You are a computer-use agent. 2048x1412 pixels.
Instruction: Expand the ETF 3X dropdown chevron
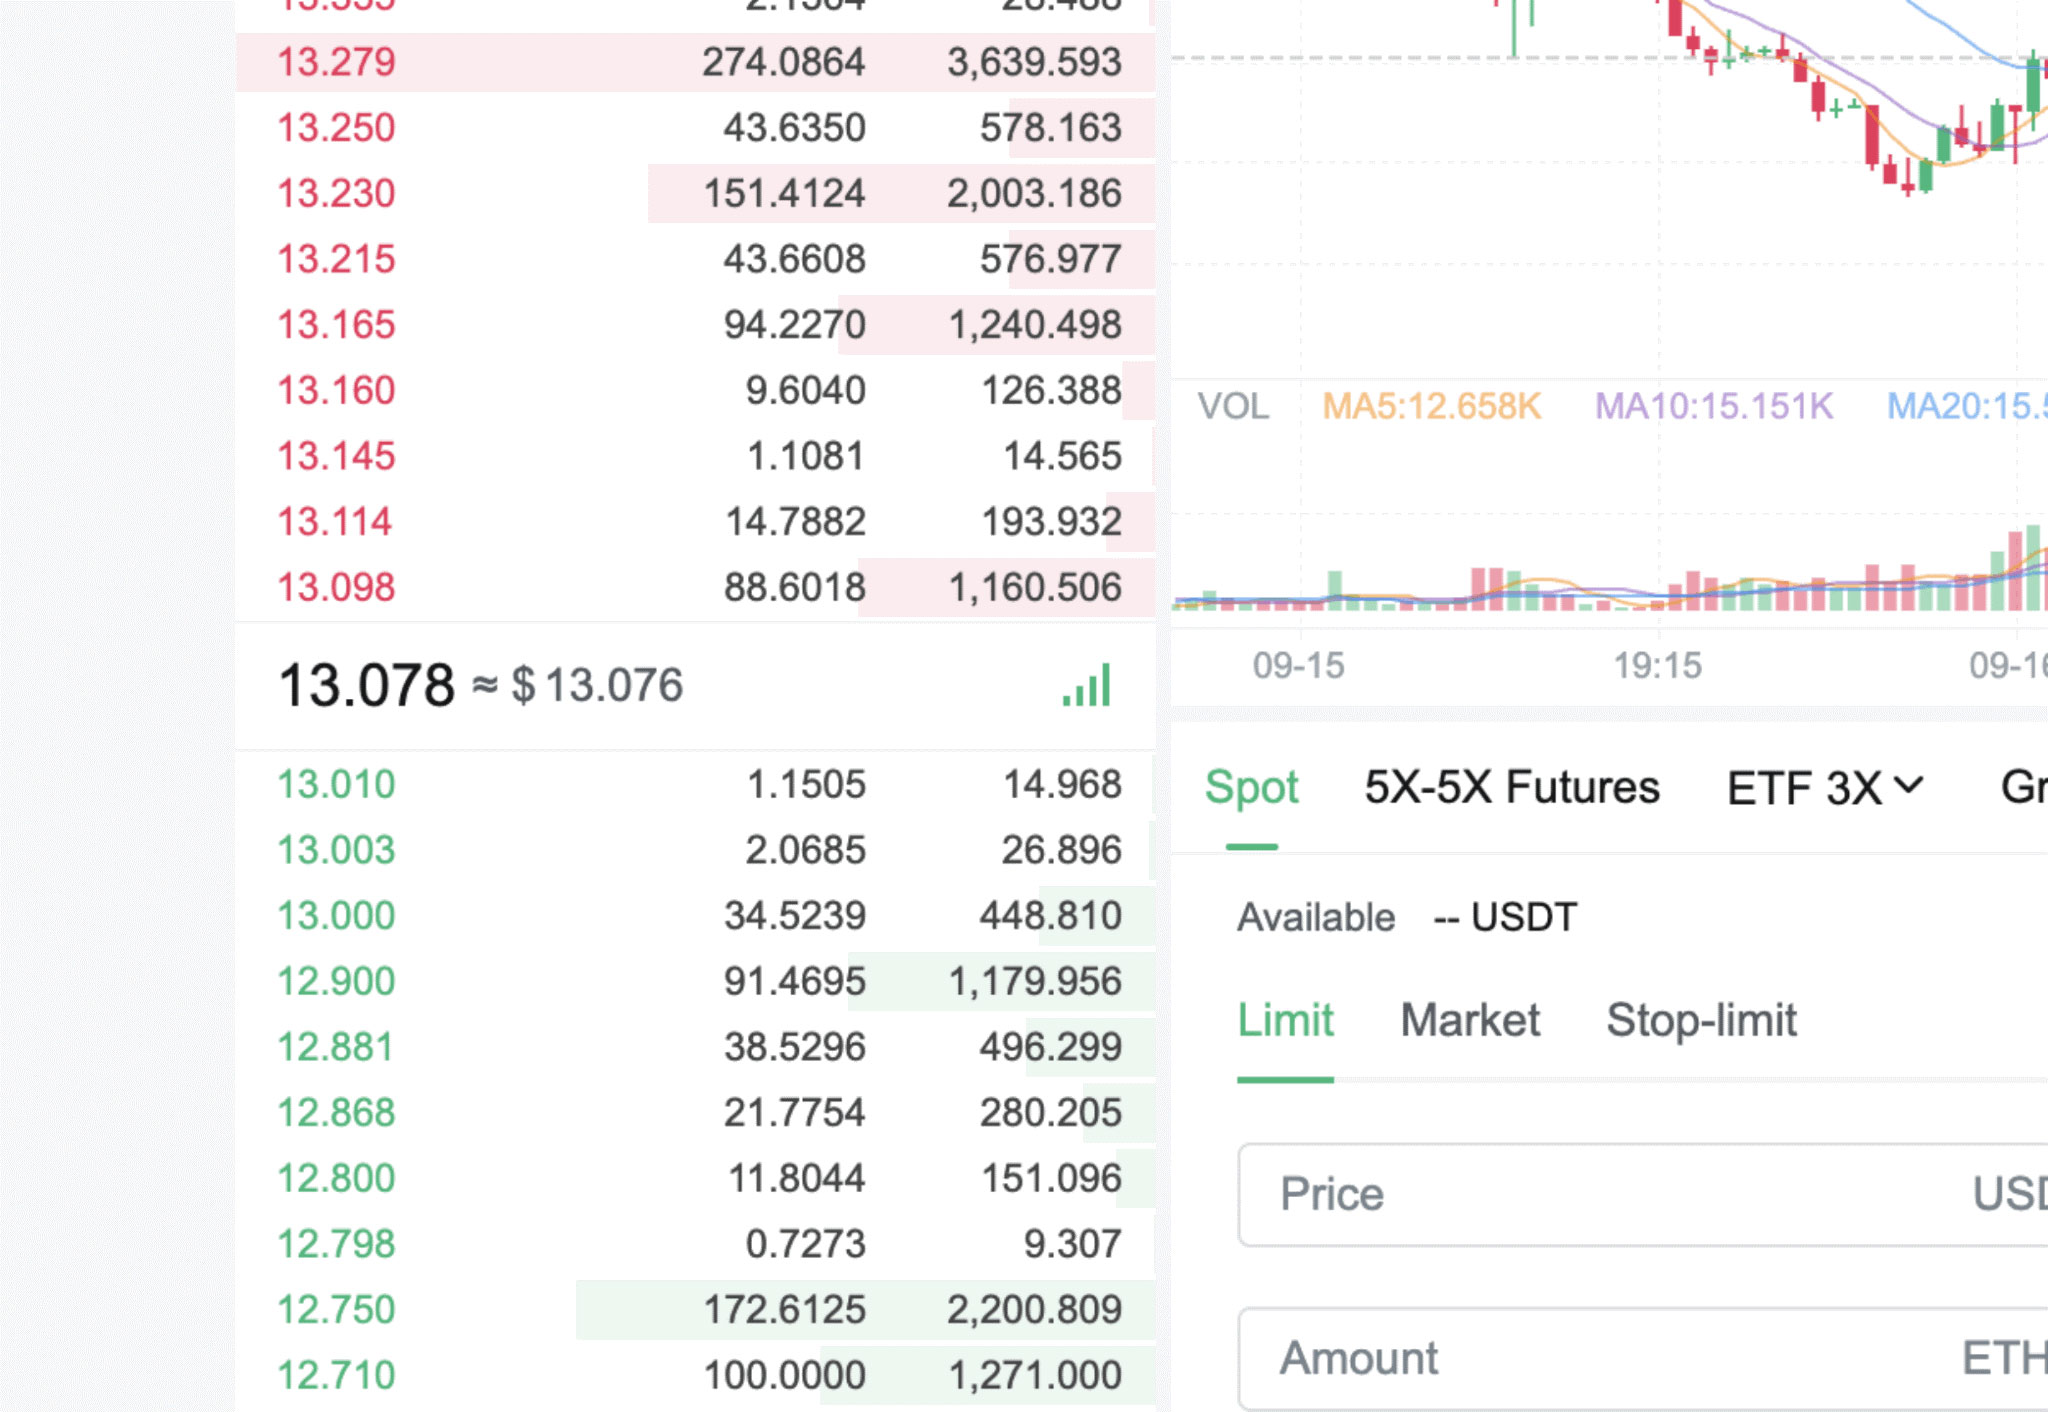click(1908, 786)
